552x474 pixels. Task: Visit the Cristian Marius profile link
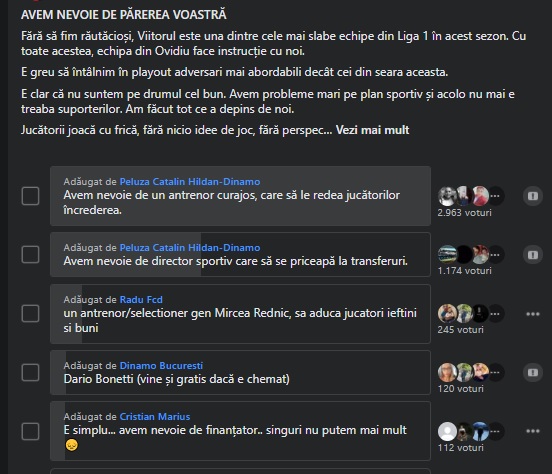(x=155, y=417)
